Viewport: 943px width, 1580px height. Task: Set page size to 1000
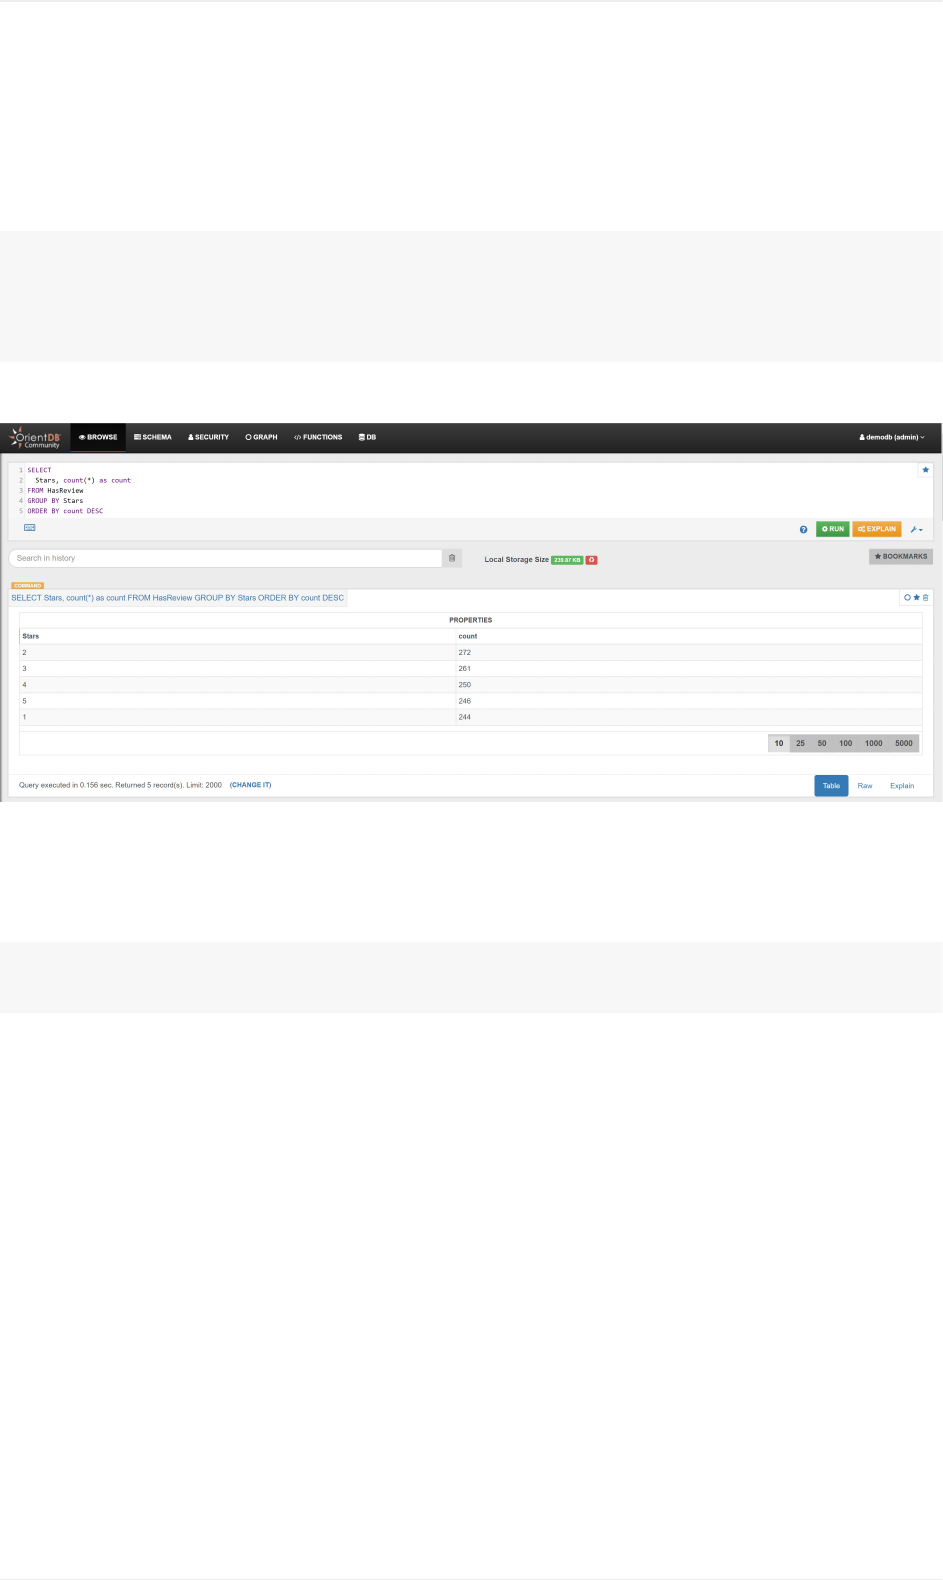[874, 743]
